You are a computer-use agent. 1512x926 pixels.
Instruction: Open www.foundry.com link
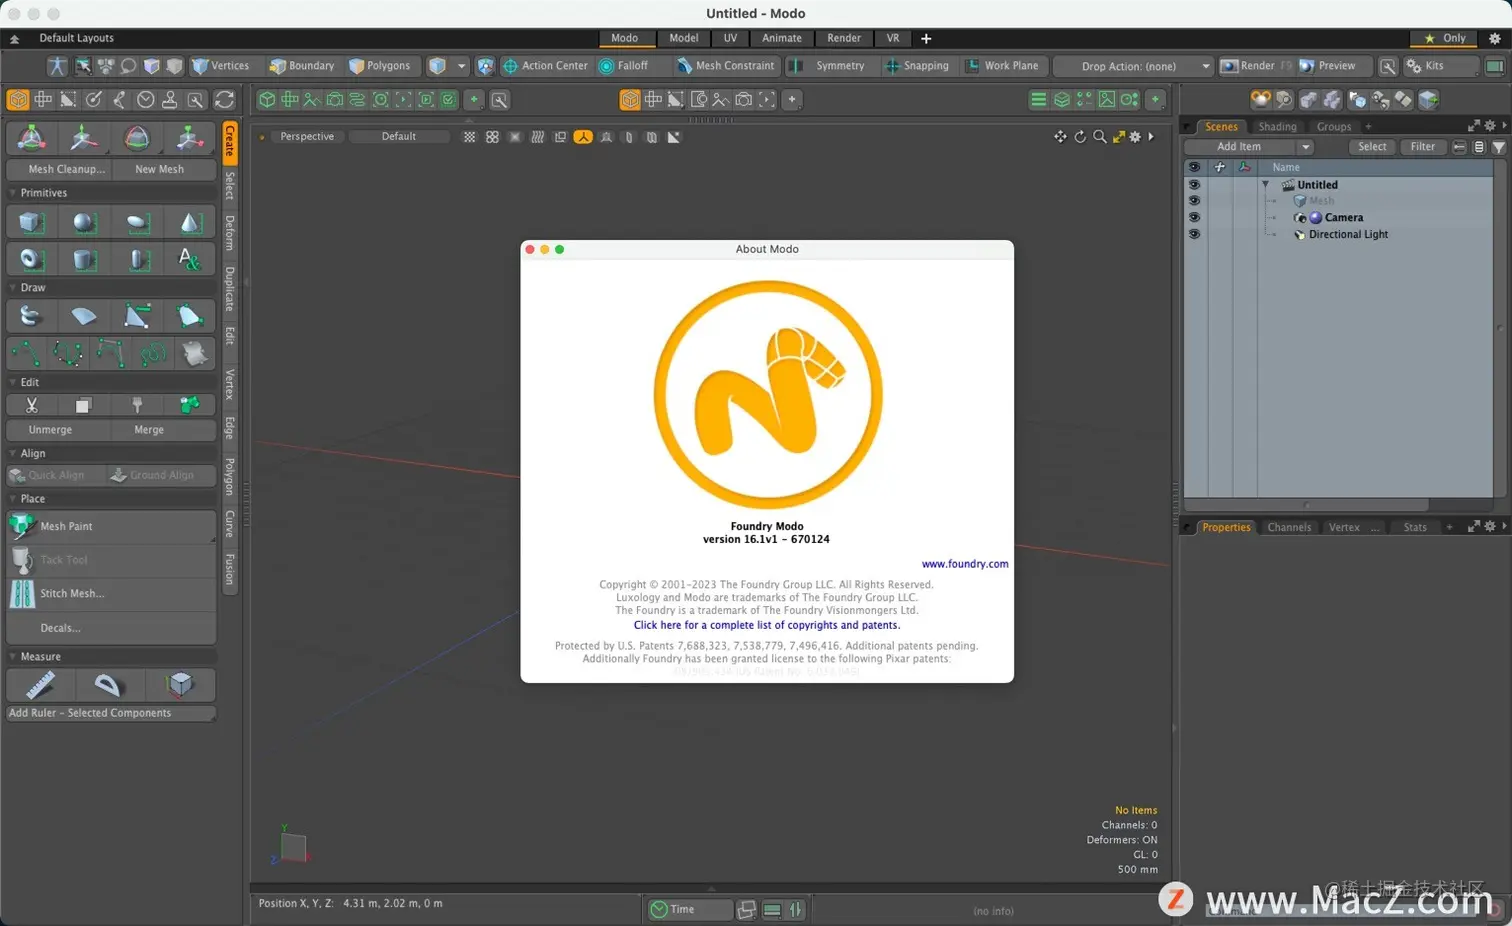[x=965, y=564]
